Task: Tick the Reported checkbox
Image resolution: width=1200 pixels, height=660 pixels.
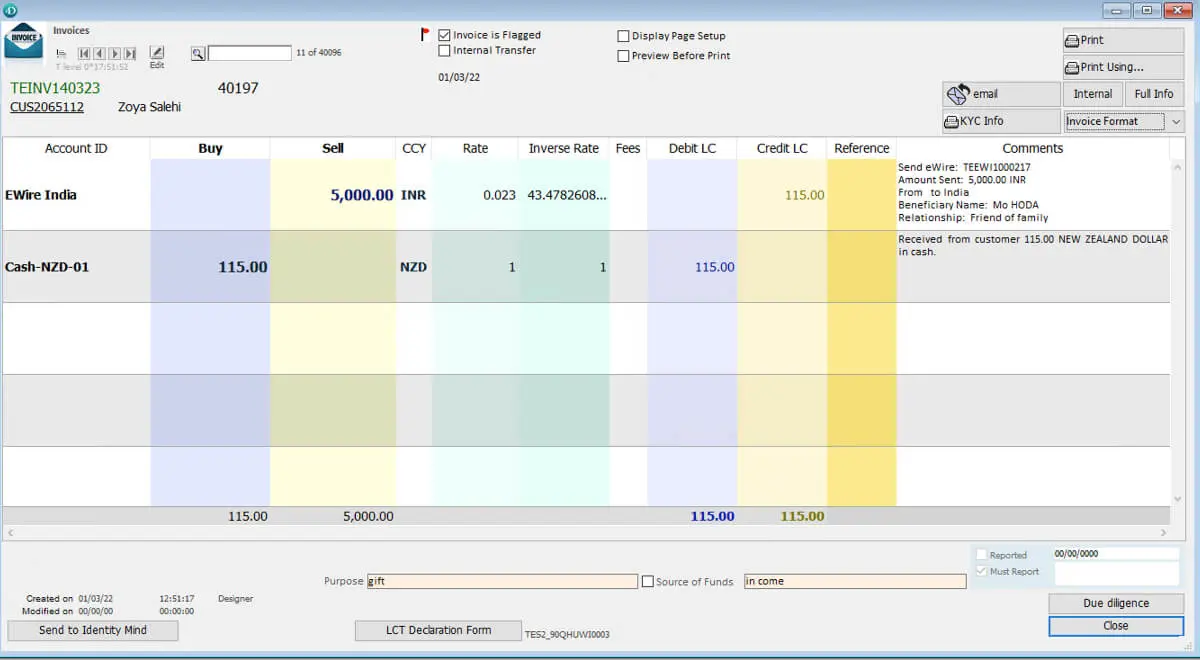Action: [982, 555]
